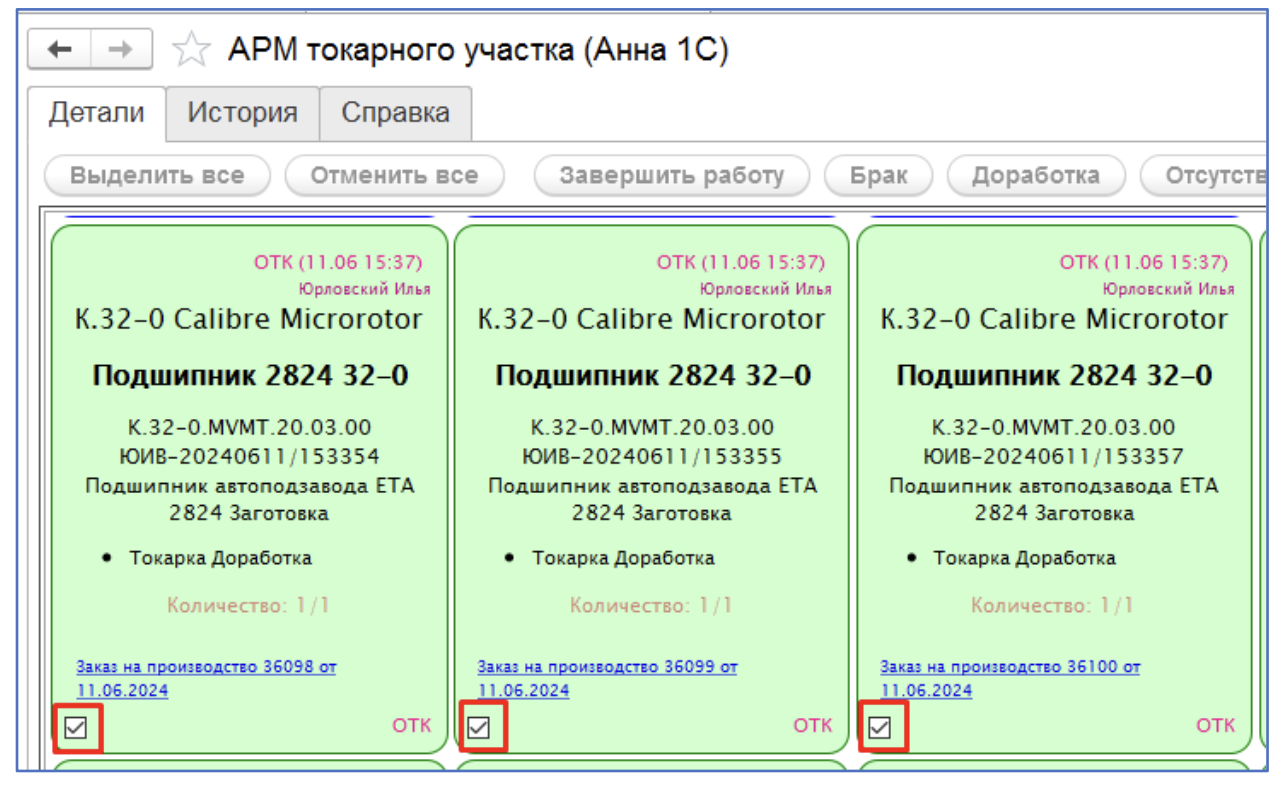The height and width of the screenshot is (790, 1280).
Task: Uncheck the checkbox on order 36098 card
Action: [x=76, y=727]
